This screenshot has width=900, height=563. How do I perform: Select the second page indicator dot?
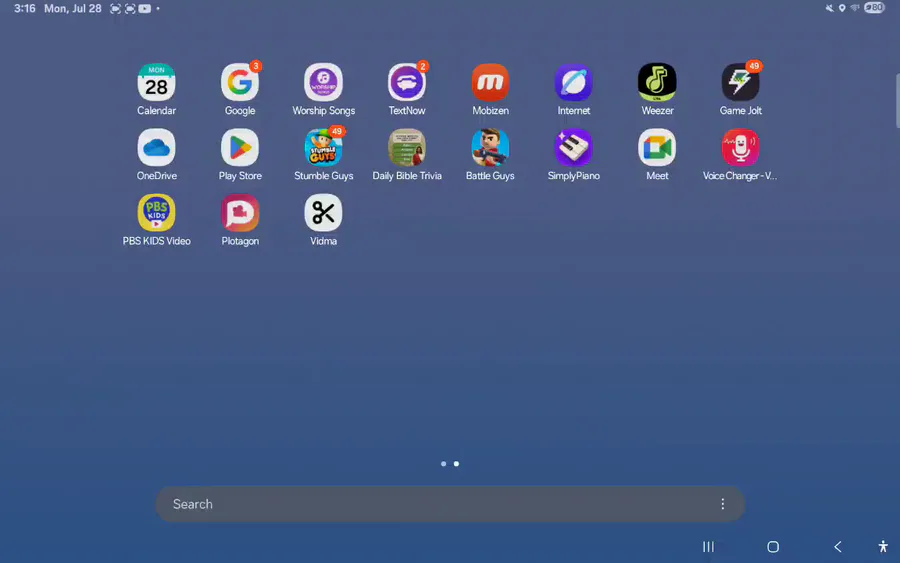tap(456, 464)
